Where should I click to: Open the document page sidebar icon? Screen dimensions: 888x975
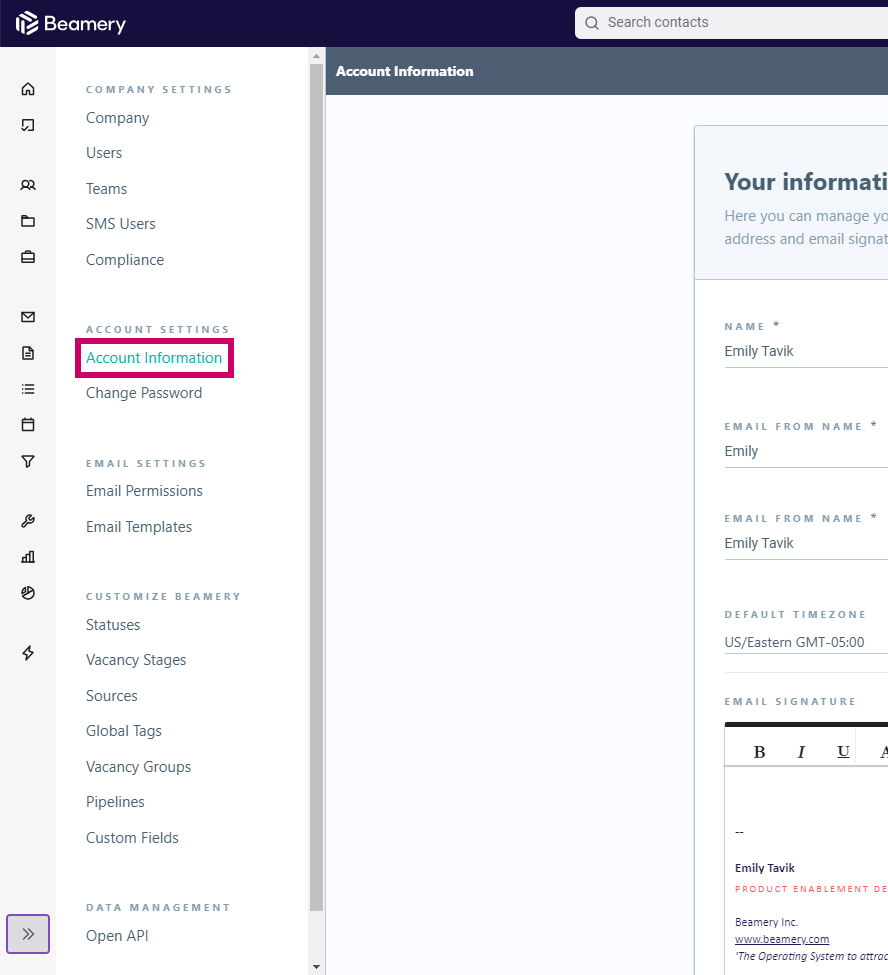pyautogui.click(x=28, y=353)
